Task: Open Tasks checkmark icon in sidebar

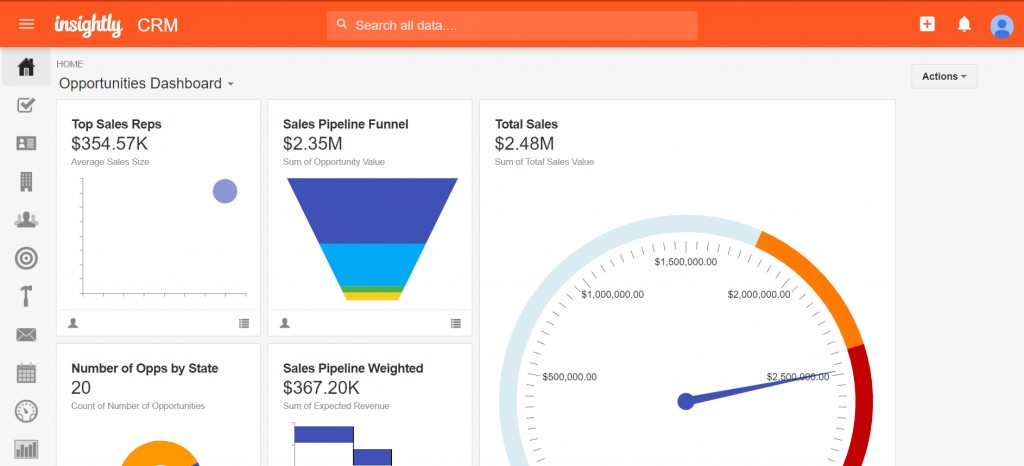Action: click(x=26, y=105)
